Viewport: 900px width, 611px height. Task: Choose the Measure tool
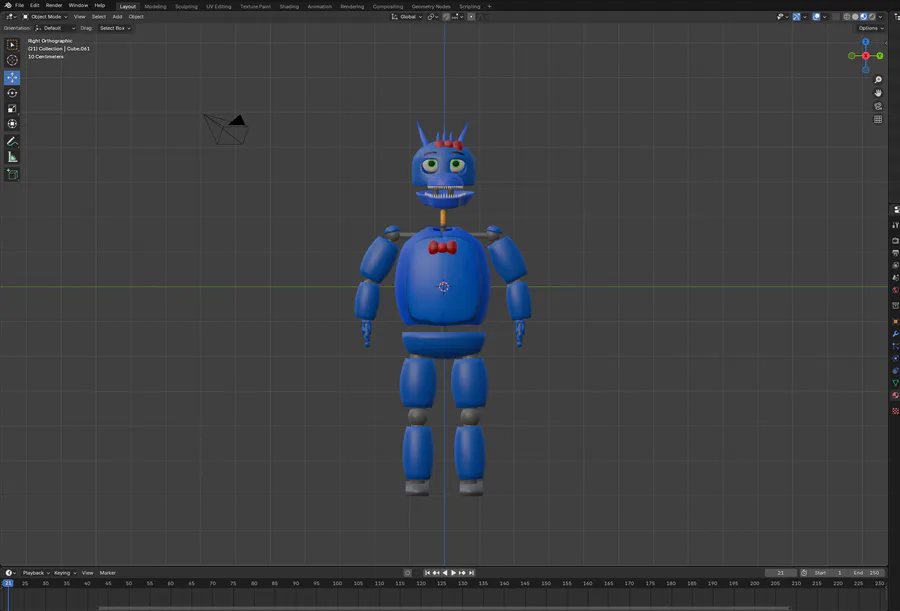(x=12, y=157)
